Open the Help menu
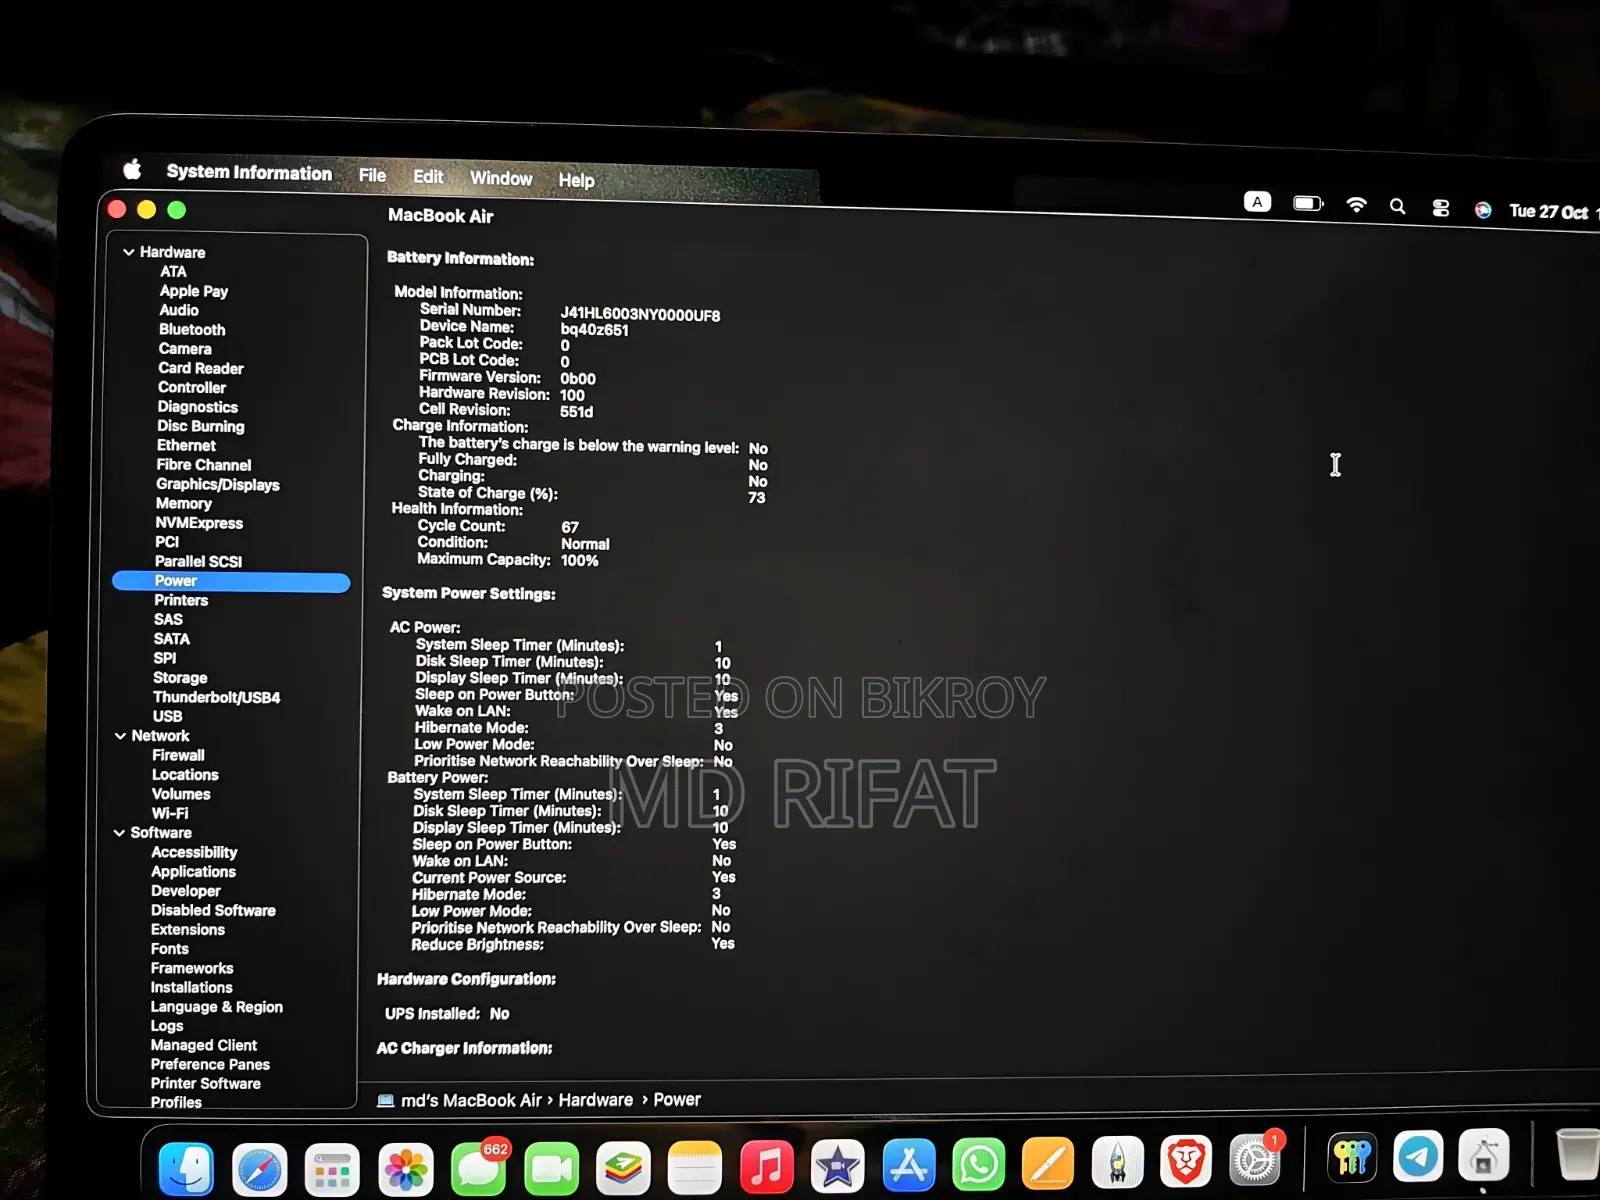Viewport: 1600px width, 1200px height. (576, 180)
